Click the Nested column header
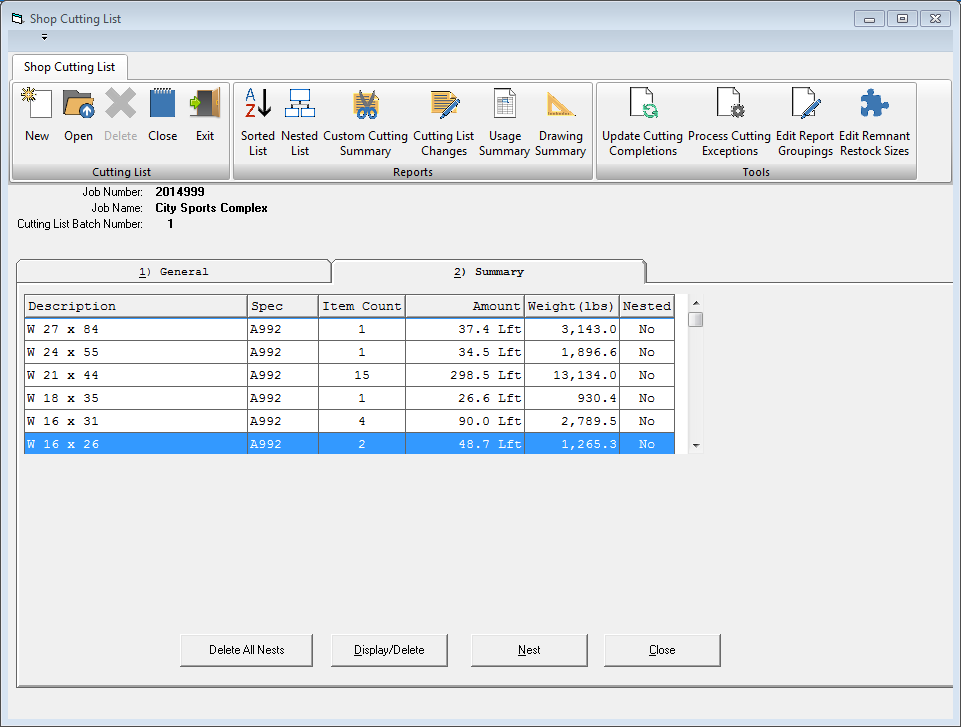 click(647, 306)
